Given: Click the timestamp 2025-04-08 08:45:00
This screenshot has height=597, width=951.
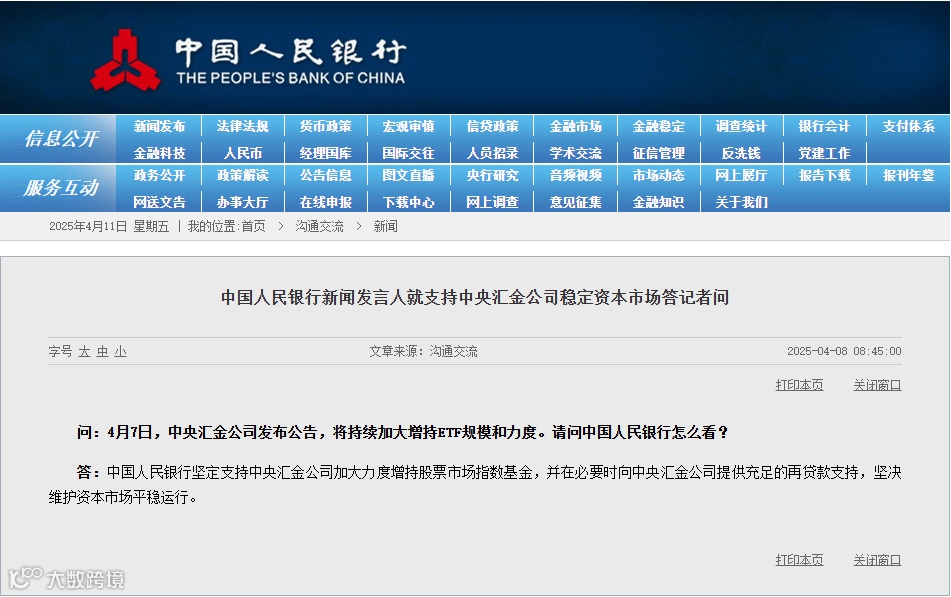Looking at the screenshot, I should click(844, 351).
